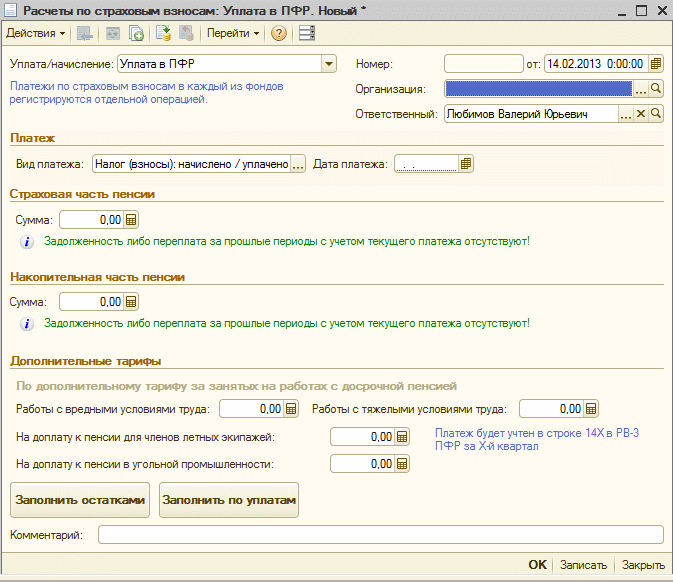Expand the Уплата/начисление dropdown
Image resolution: width=673 pixels, height=582 pixels.
(x=328, y=64)
